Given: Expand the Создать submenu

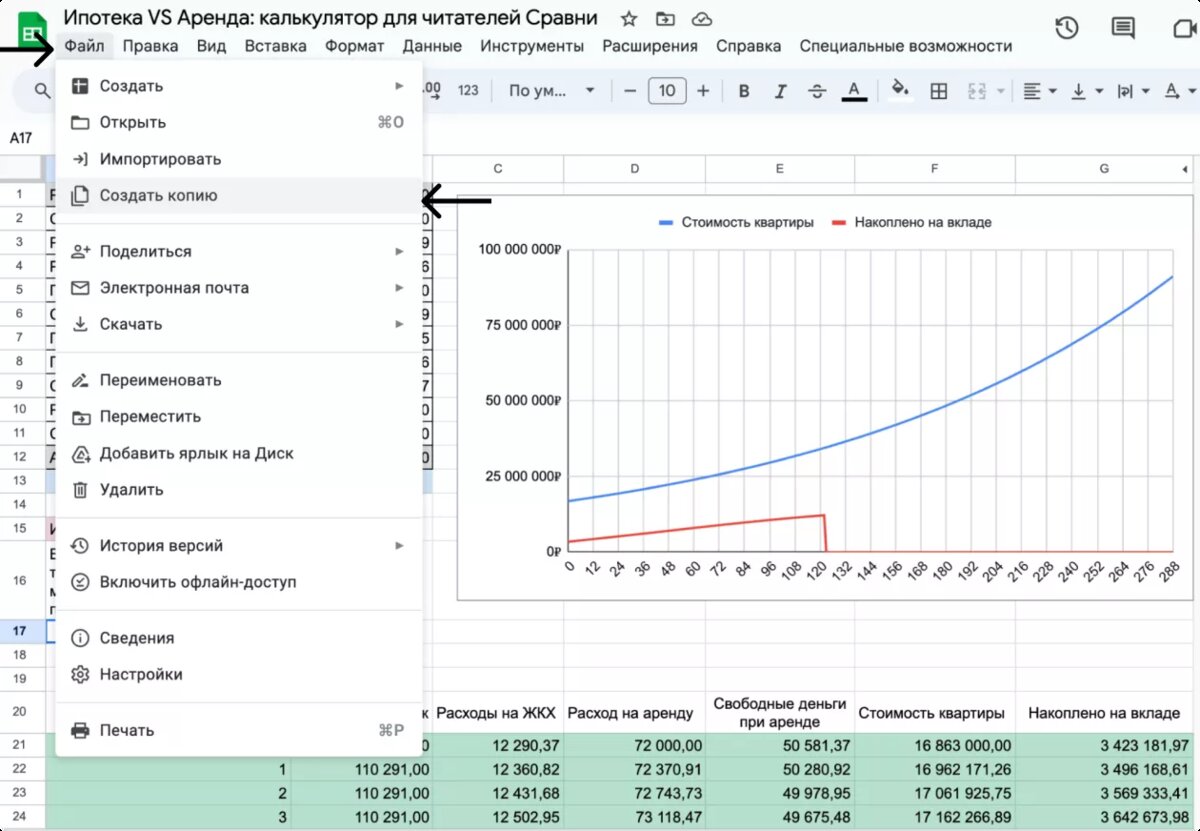Looking at the screenshot, I should click(x=239, y=86).
